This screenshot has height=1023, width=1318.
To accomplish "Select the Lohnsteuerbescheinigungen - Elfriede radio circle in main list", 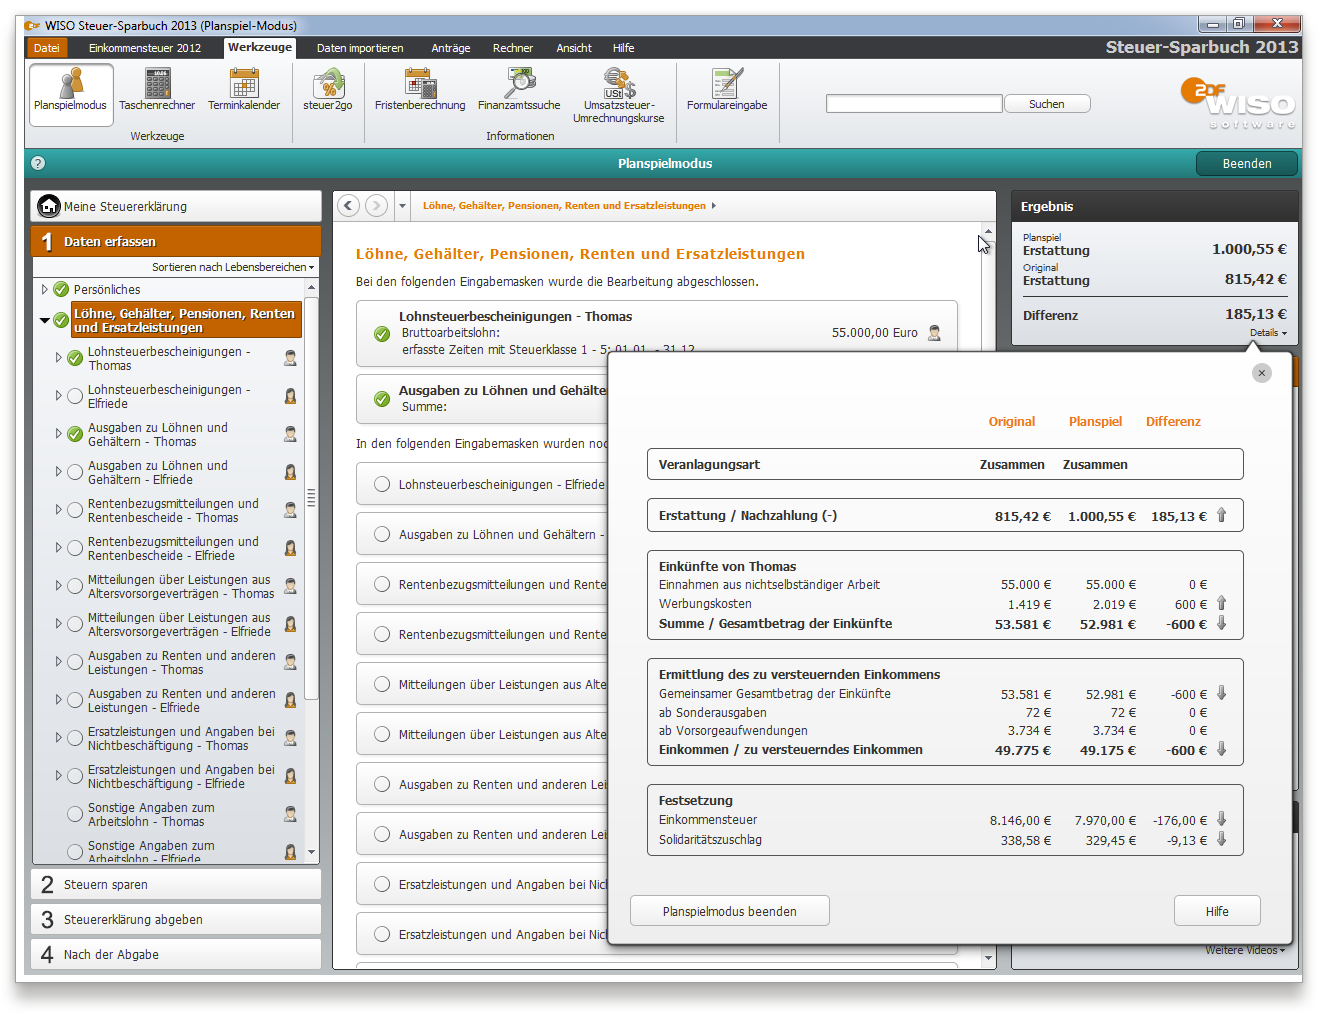I will pyautogui.click(x=382, y=484).
